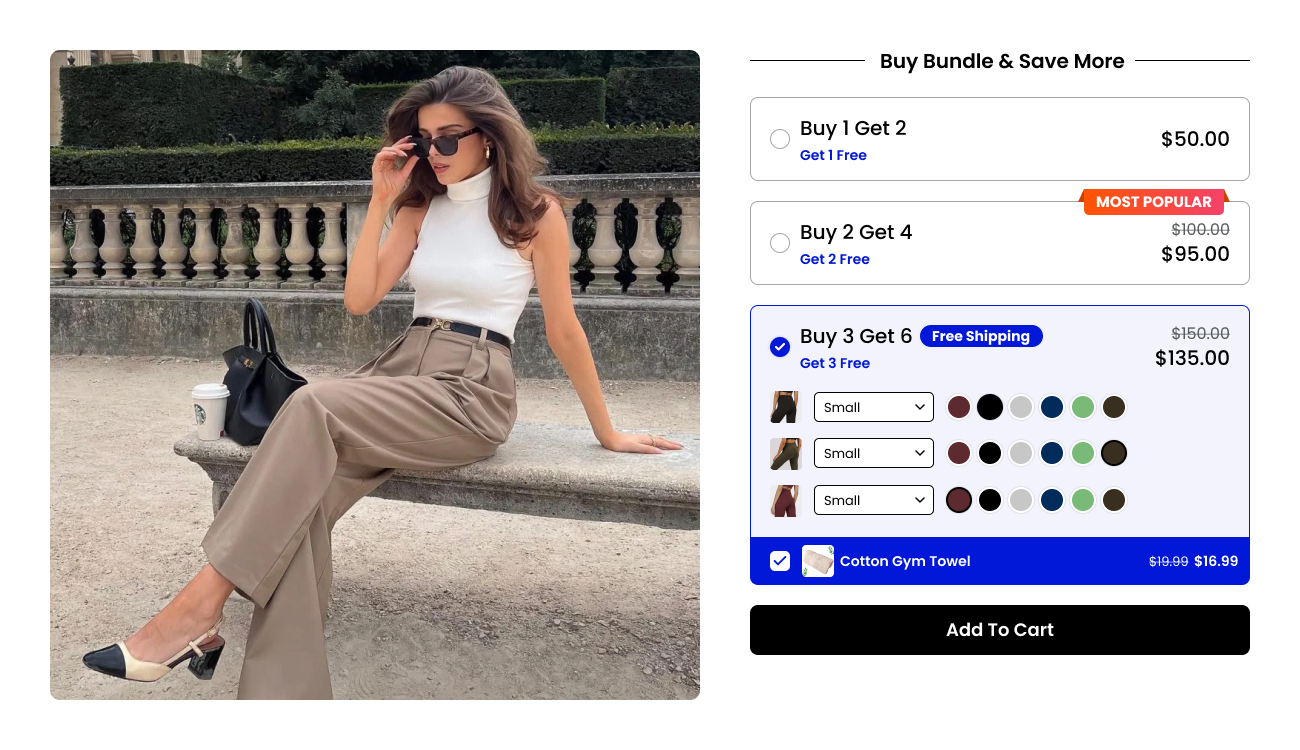
Task: Open the third item's Small size dropdown
Action: point(874,500)
